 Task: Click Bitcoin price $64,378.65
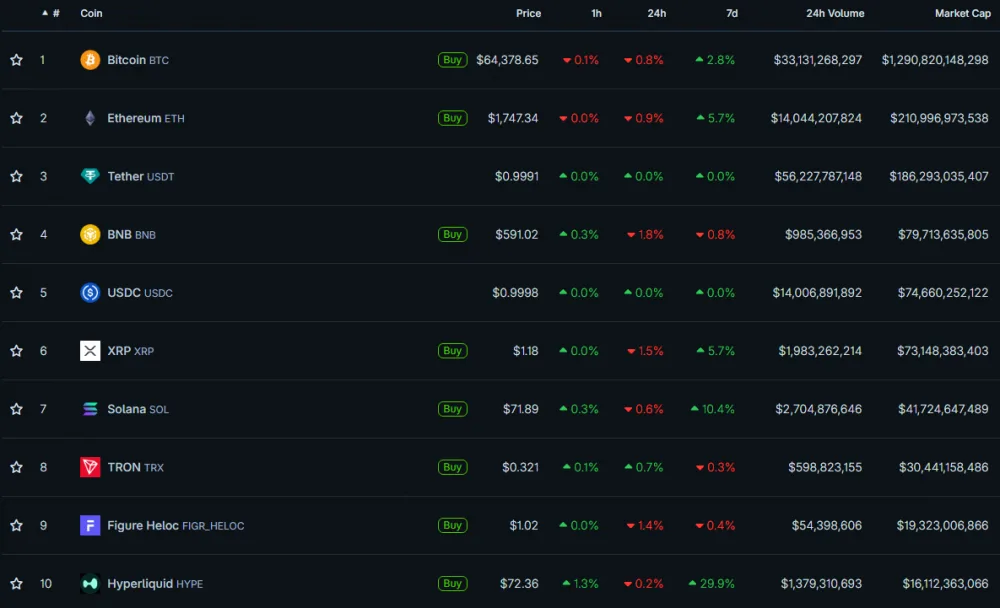[x=507, y=60]
